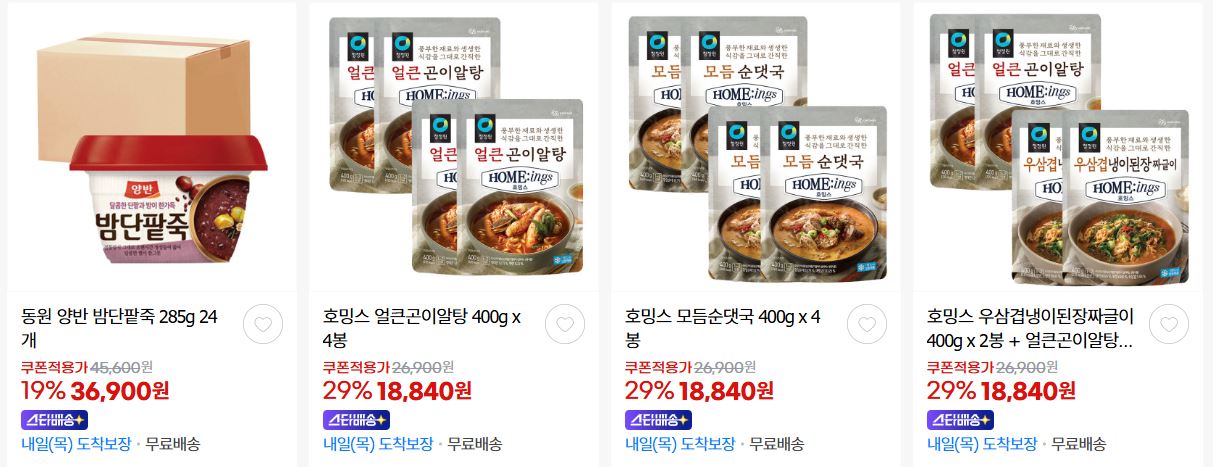Toggle wishlist heart for 동원 양반 밤단팥죽

tap(263, 324)
